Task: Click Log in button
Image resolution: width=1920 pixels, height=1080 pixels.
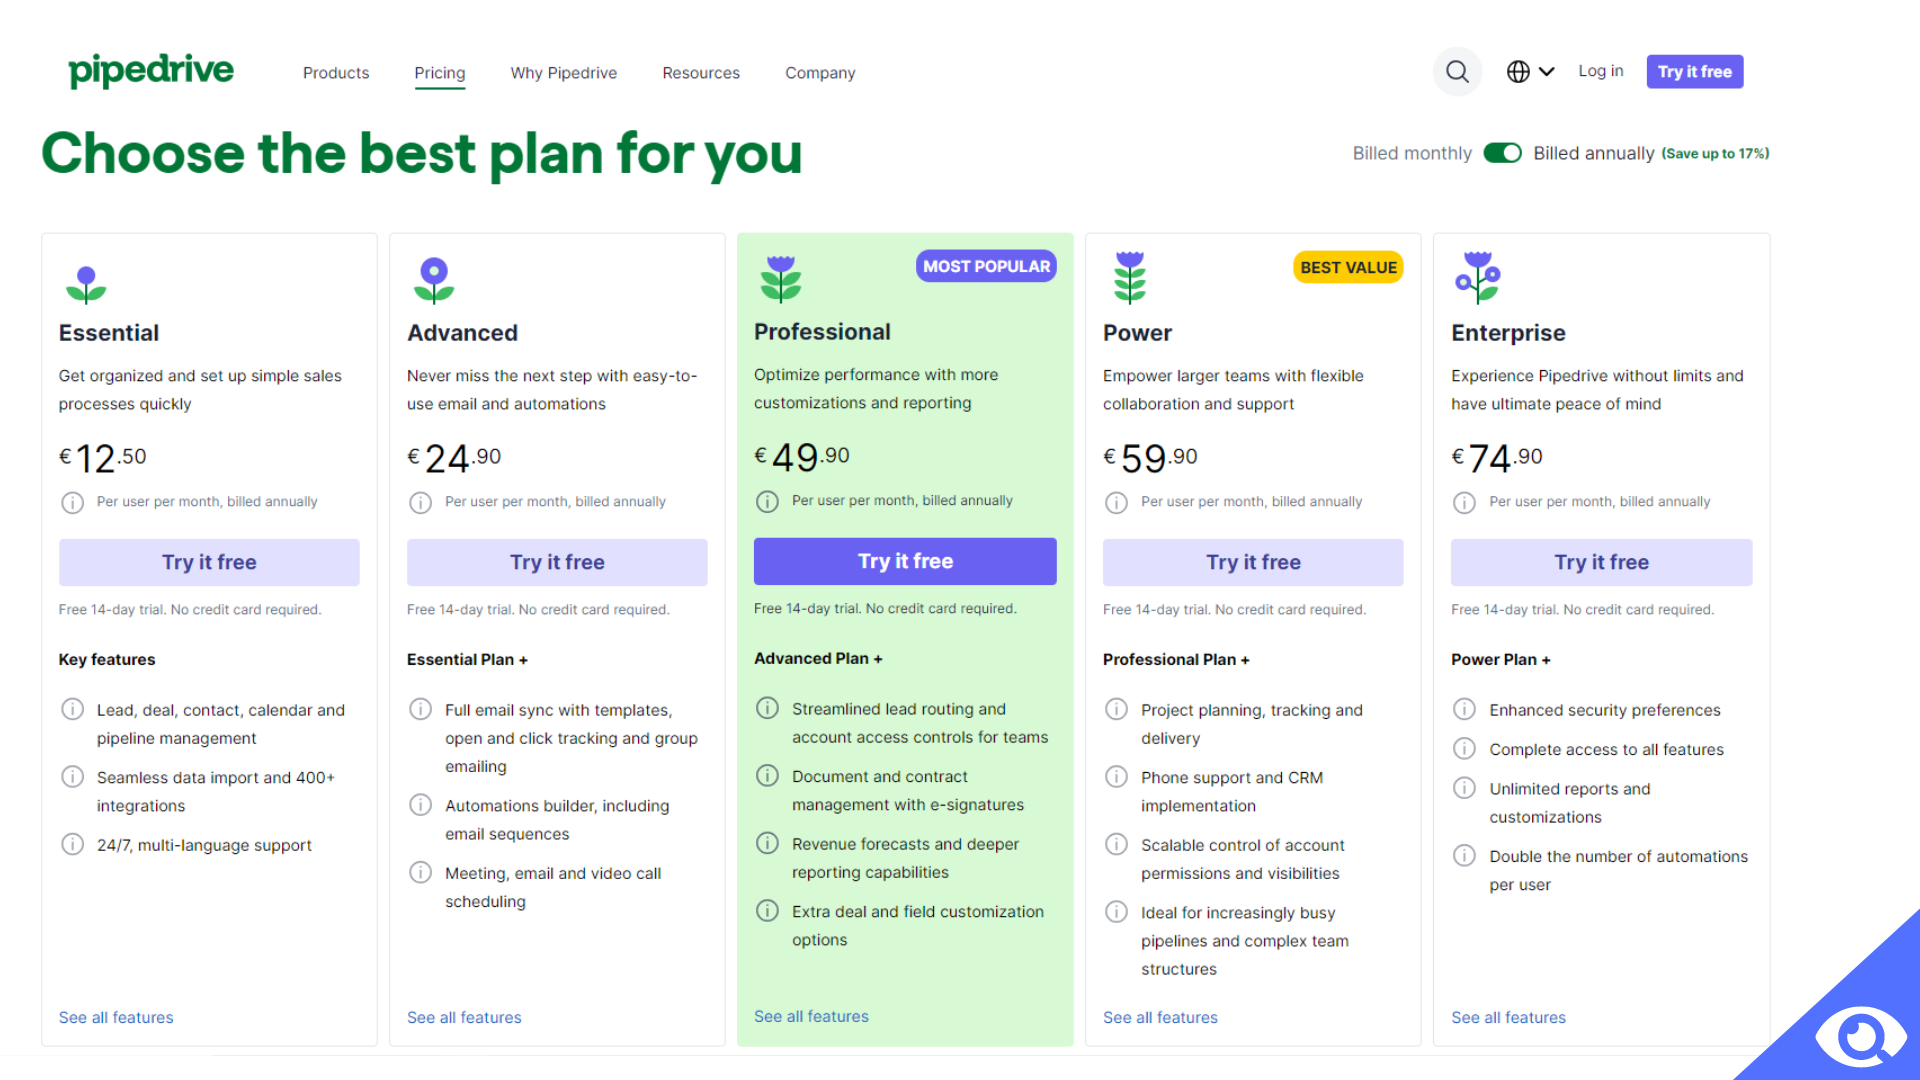Action: (x=1602, y=71)
